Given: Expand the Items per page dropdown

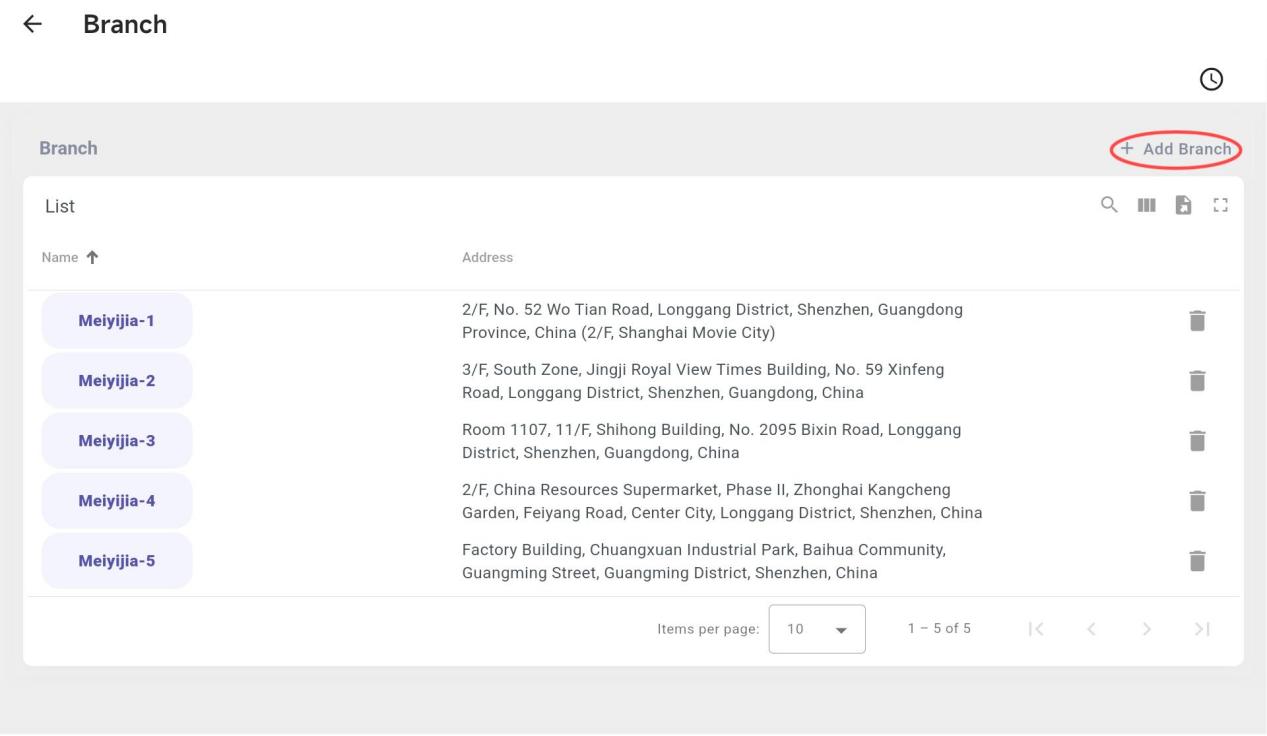Looking at the screenshot, I should [x=816, y=629].
